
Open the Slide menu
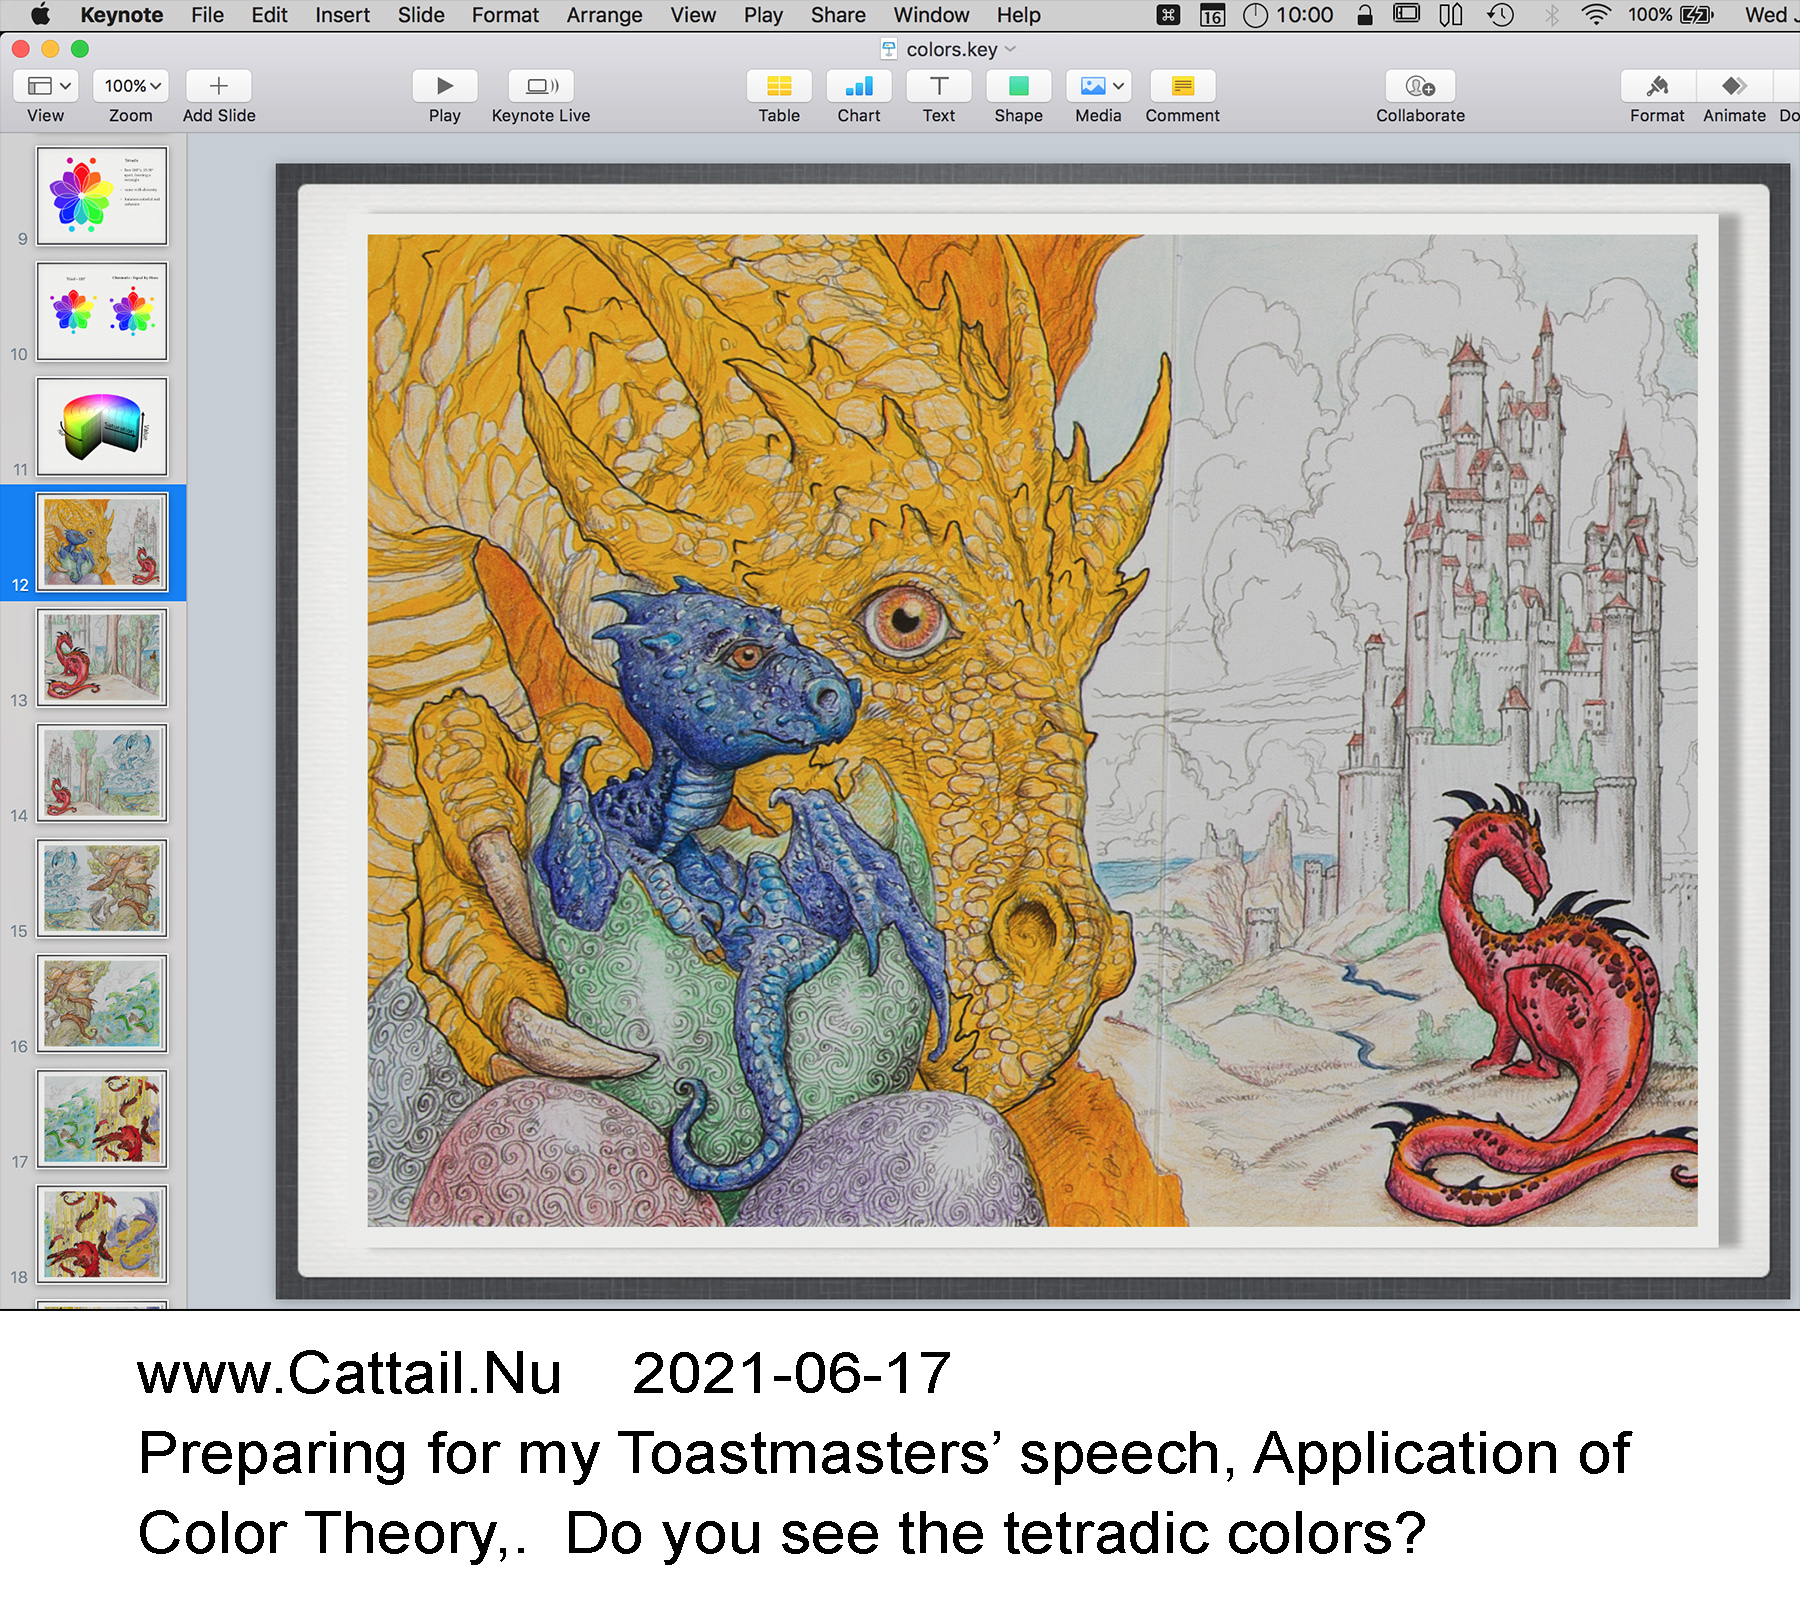pyautogui.click(x=421, y=15)
